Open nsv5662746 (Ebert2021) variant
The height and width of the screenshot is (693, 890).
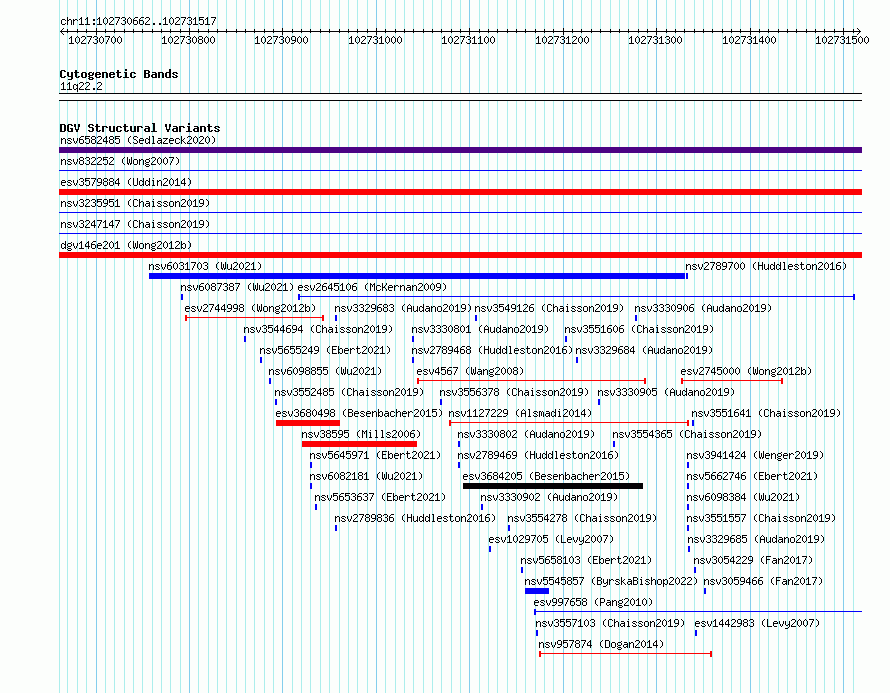[752, 476]
